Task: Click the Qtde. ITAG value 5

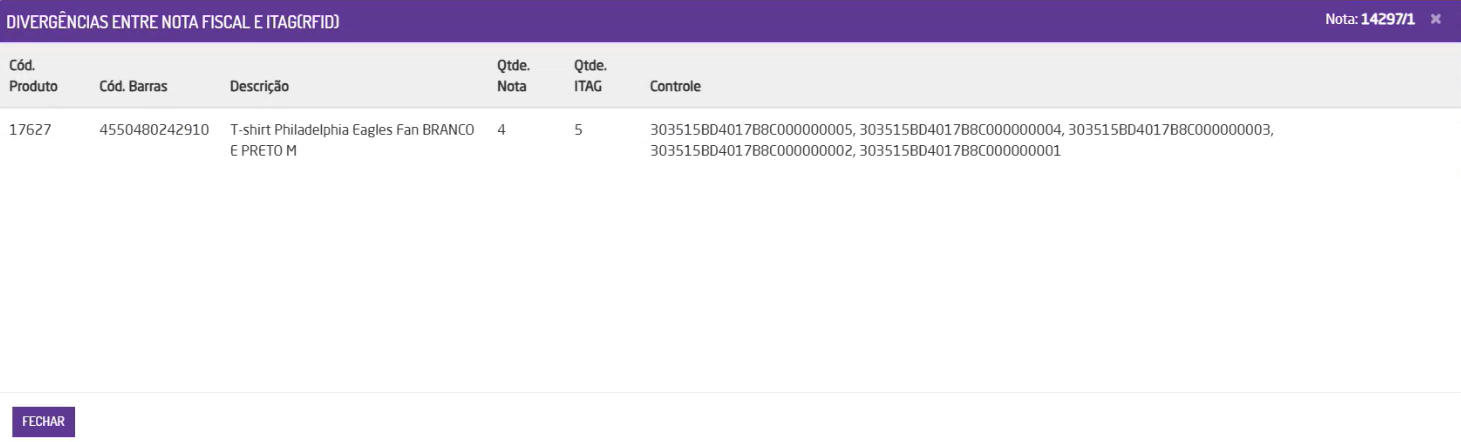Action: [578, 130]
